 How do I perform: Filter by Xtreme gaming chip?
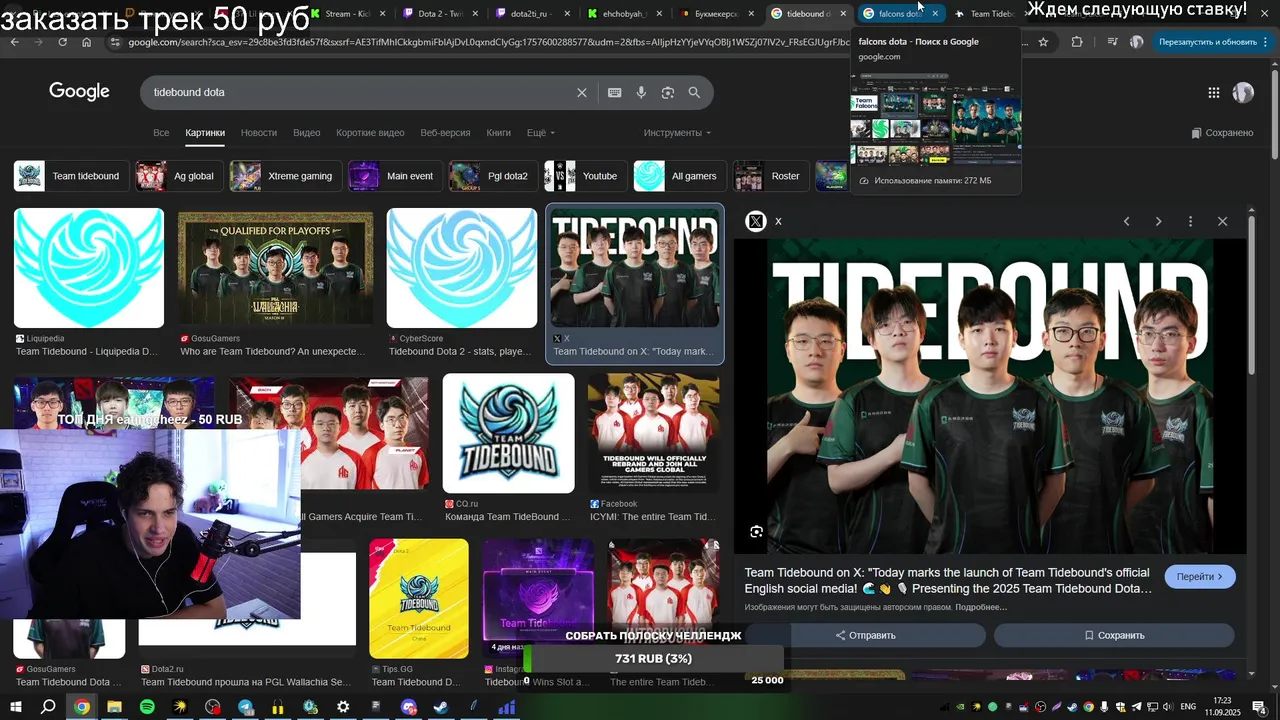(285, 176)
